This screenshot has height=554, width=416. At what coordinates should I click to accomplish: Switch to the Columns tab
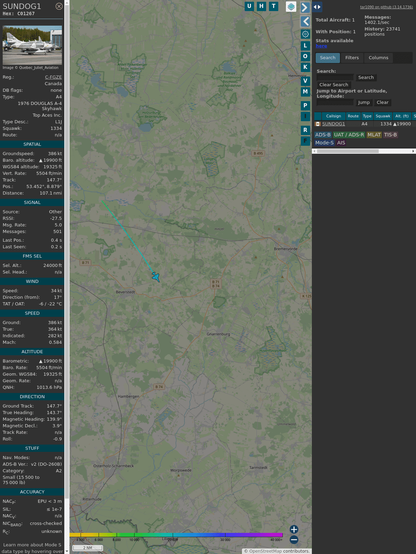(x=378, y=58)
